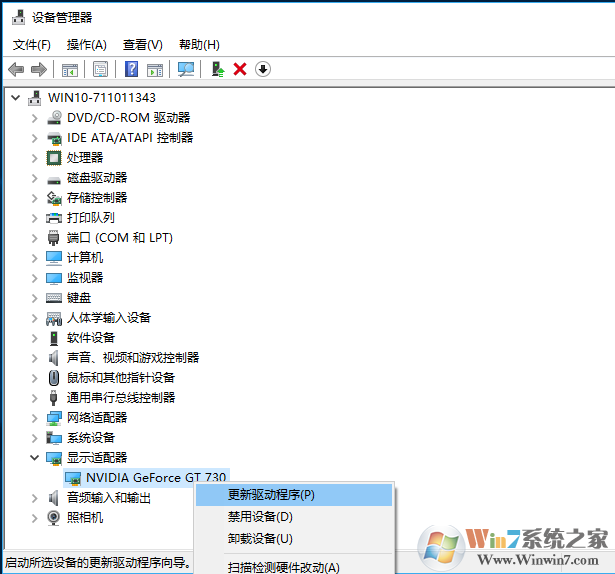Click the blue Help question mark icon
Image resolution: width=615 pixels, height=574 pixels.
[131, 69]
